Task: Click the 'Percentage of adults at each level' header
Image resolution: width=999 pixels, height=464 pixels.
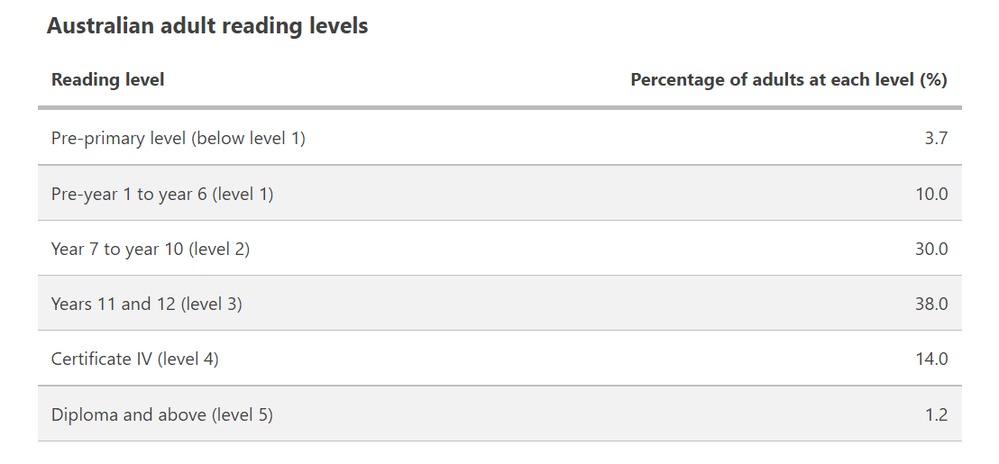Action: (x=772, y=80)
